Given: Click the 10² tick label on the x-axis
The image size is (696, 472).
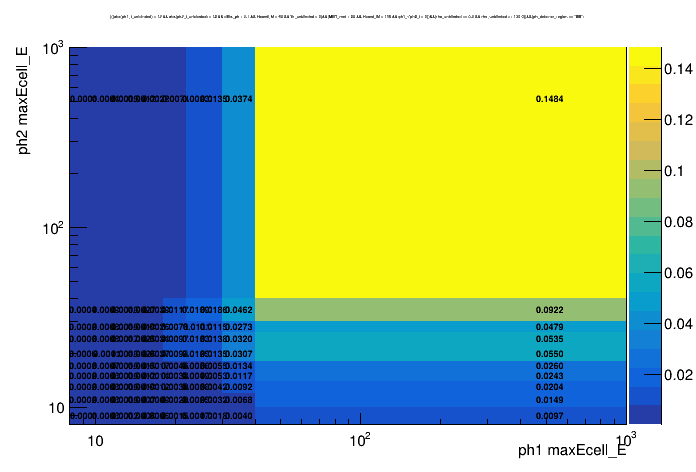Looking at the screenshot, I should (360, 441).
